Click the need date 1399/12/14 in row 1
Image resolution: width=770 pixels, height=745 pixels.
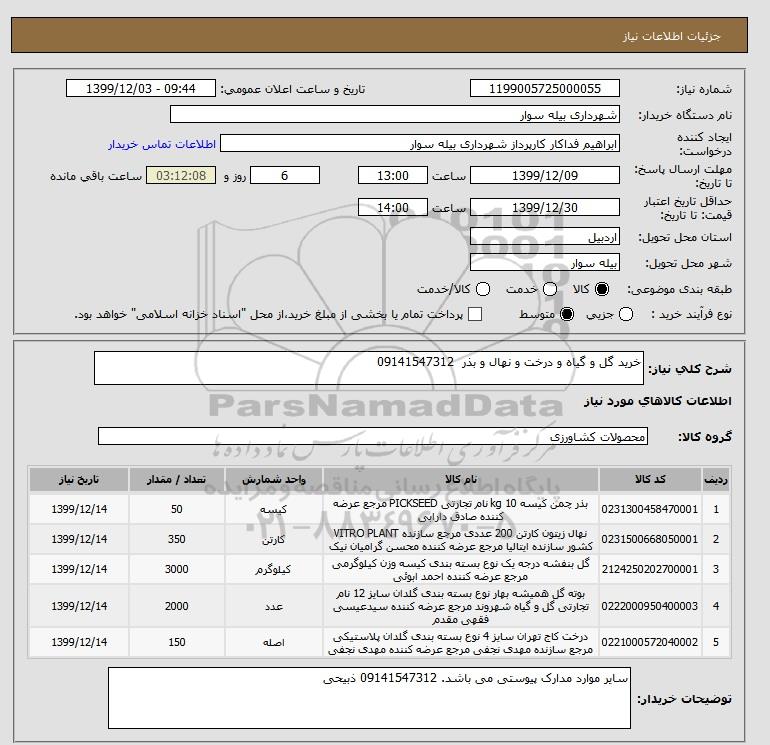pyautogui.click(x=79, y=509)
